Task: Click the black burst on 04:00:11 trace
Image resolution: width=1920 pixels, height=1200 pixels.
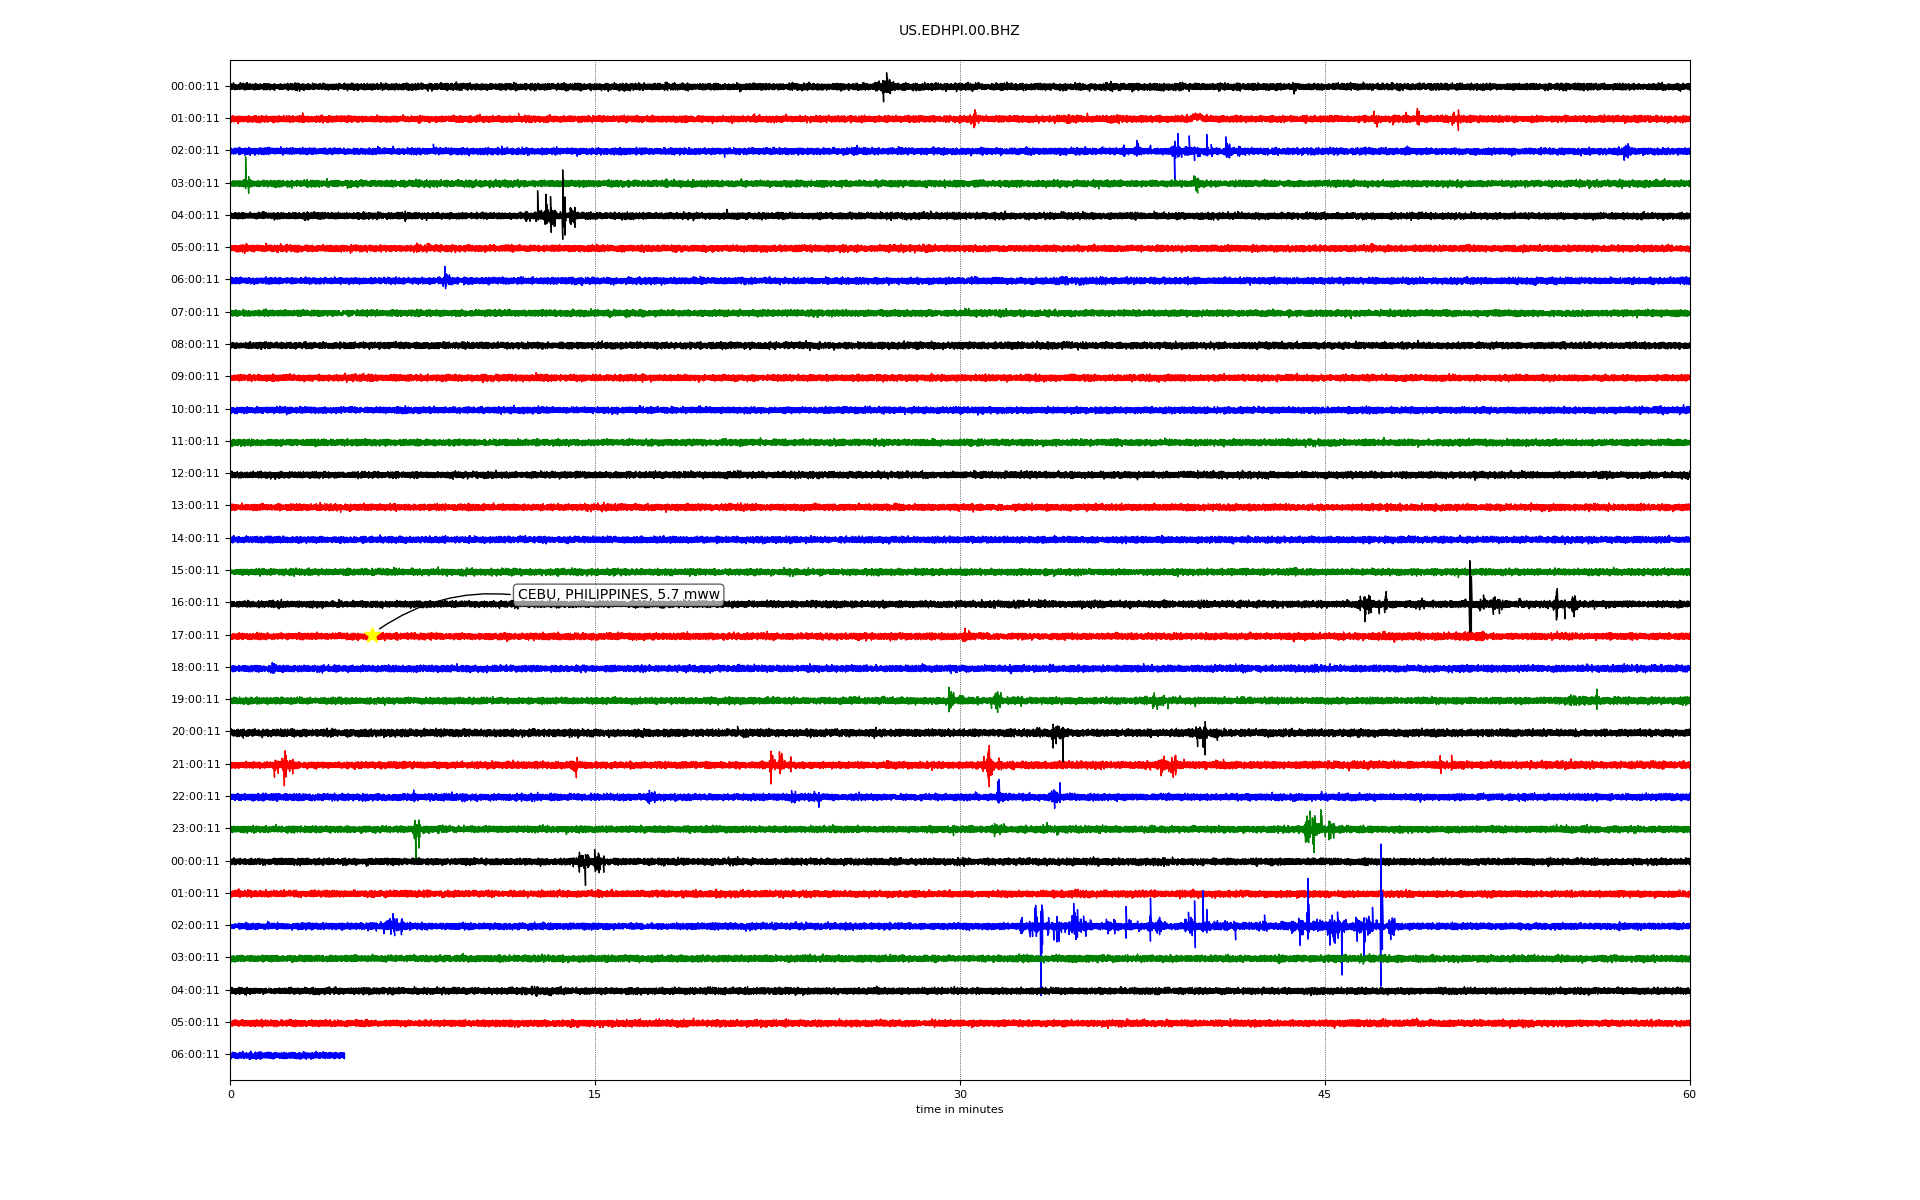Action: coord(555,213)
